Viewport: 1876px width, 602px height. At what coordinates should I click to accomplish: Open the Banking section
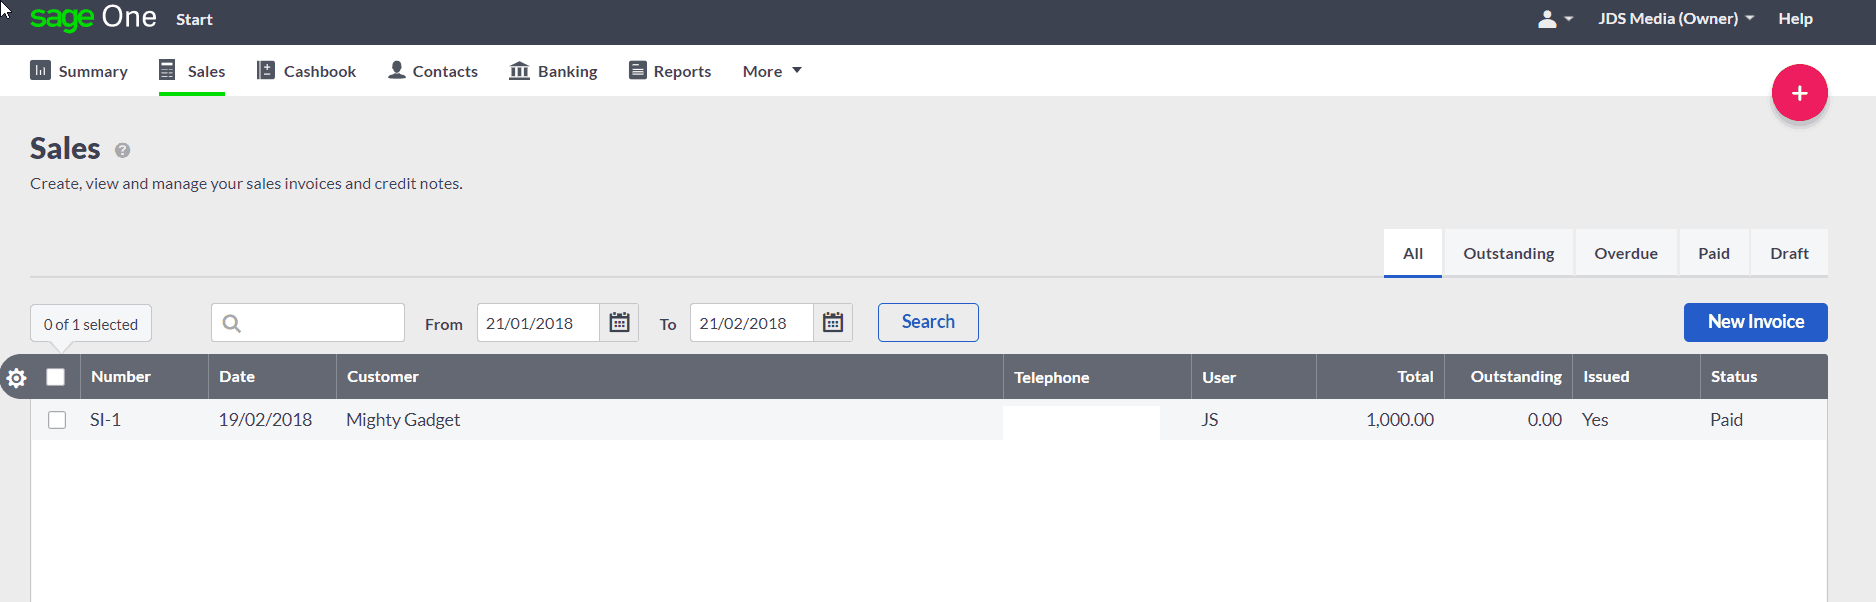(553, 71)
